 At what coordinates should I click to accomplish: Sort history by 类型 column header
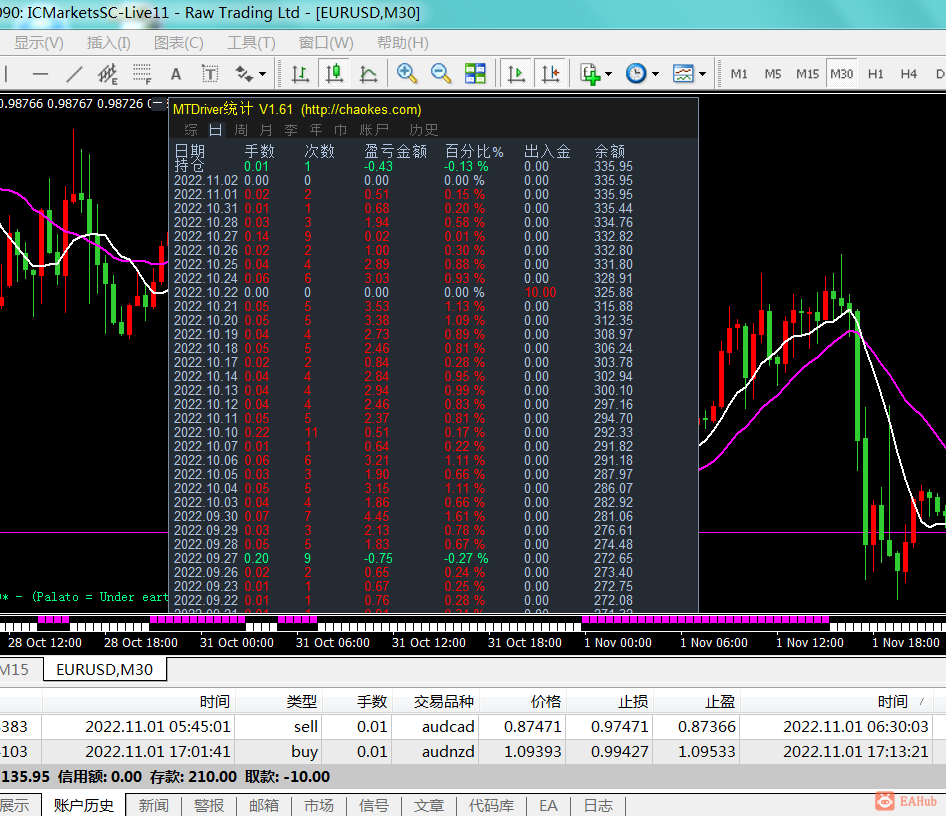(x=279, y=701)
